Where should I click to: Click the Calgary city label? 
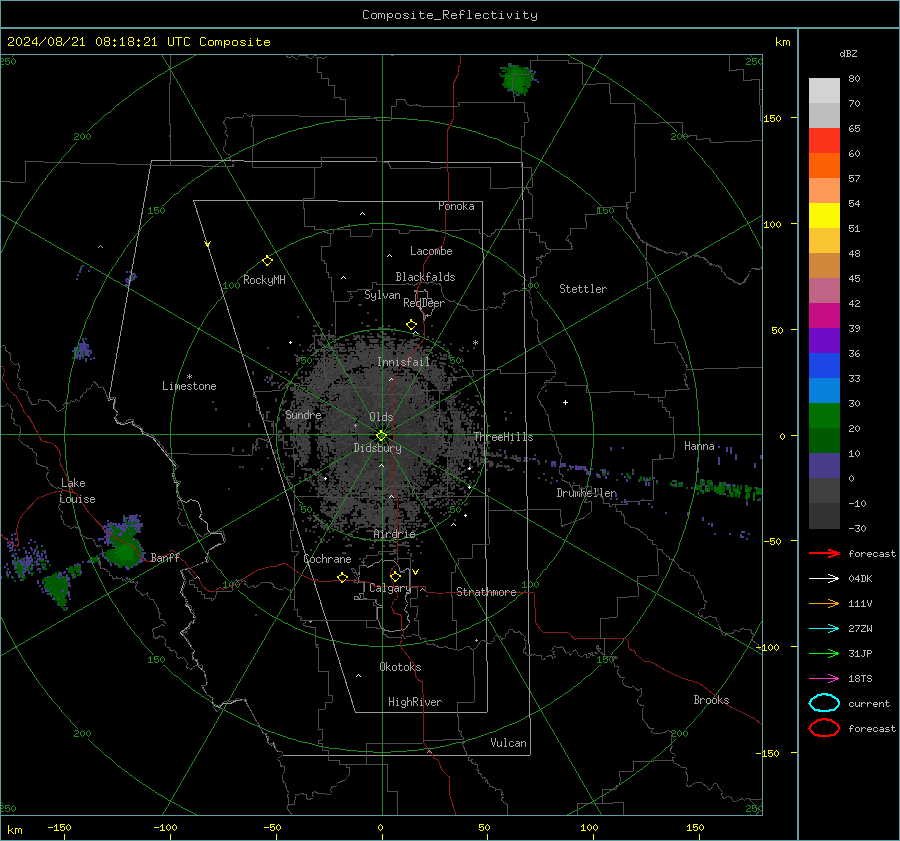click(390, 588)
